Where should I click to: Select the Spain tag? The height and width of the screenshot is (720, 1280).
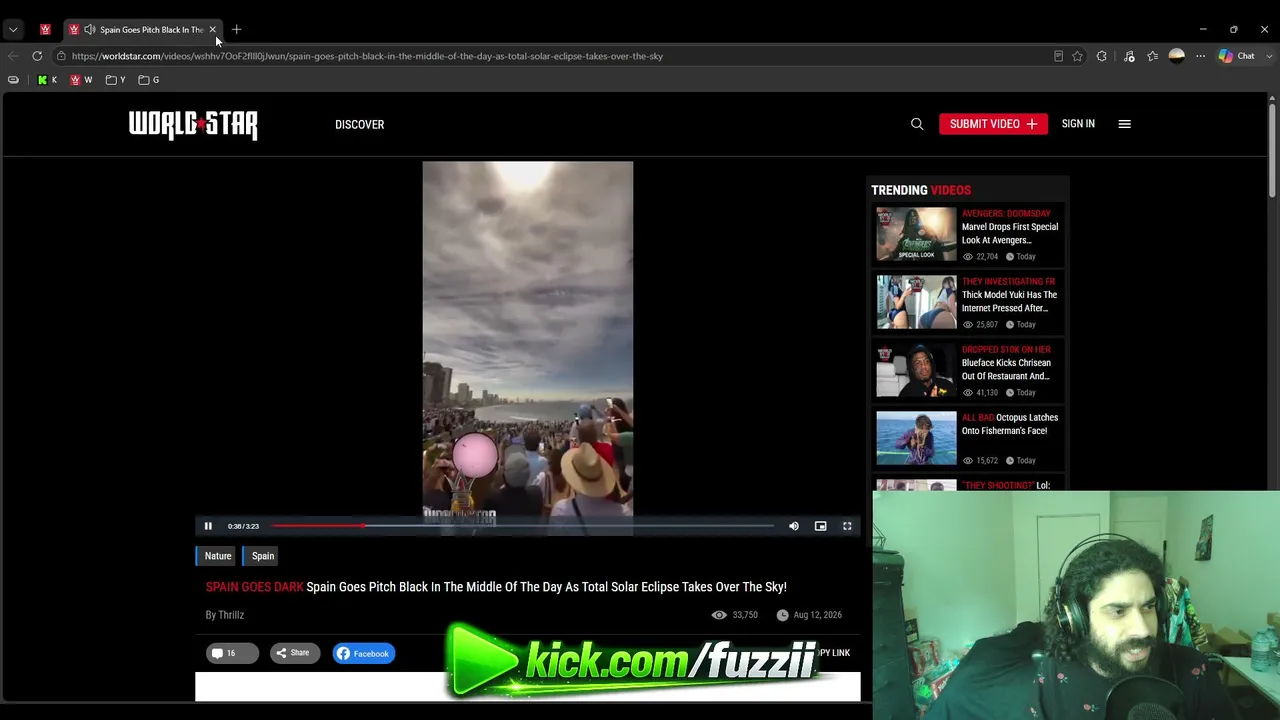tap(262, 556)
